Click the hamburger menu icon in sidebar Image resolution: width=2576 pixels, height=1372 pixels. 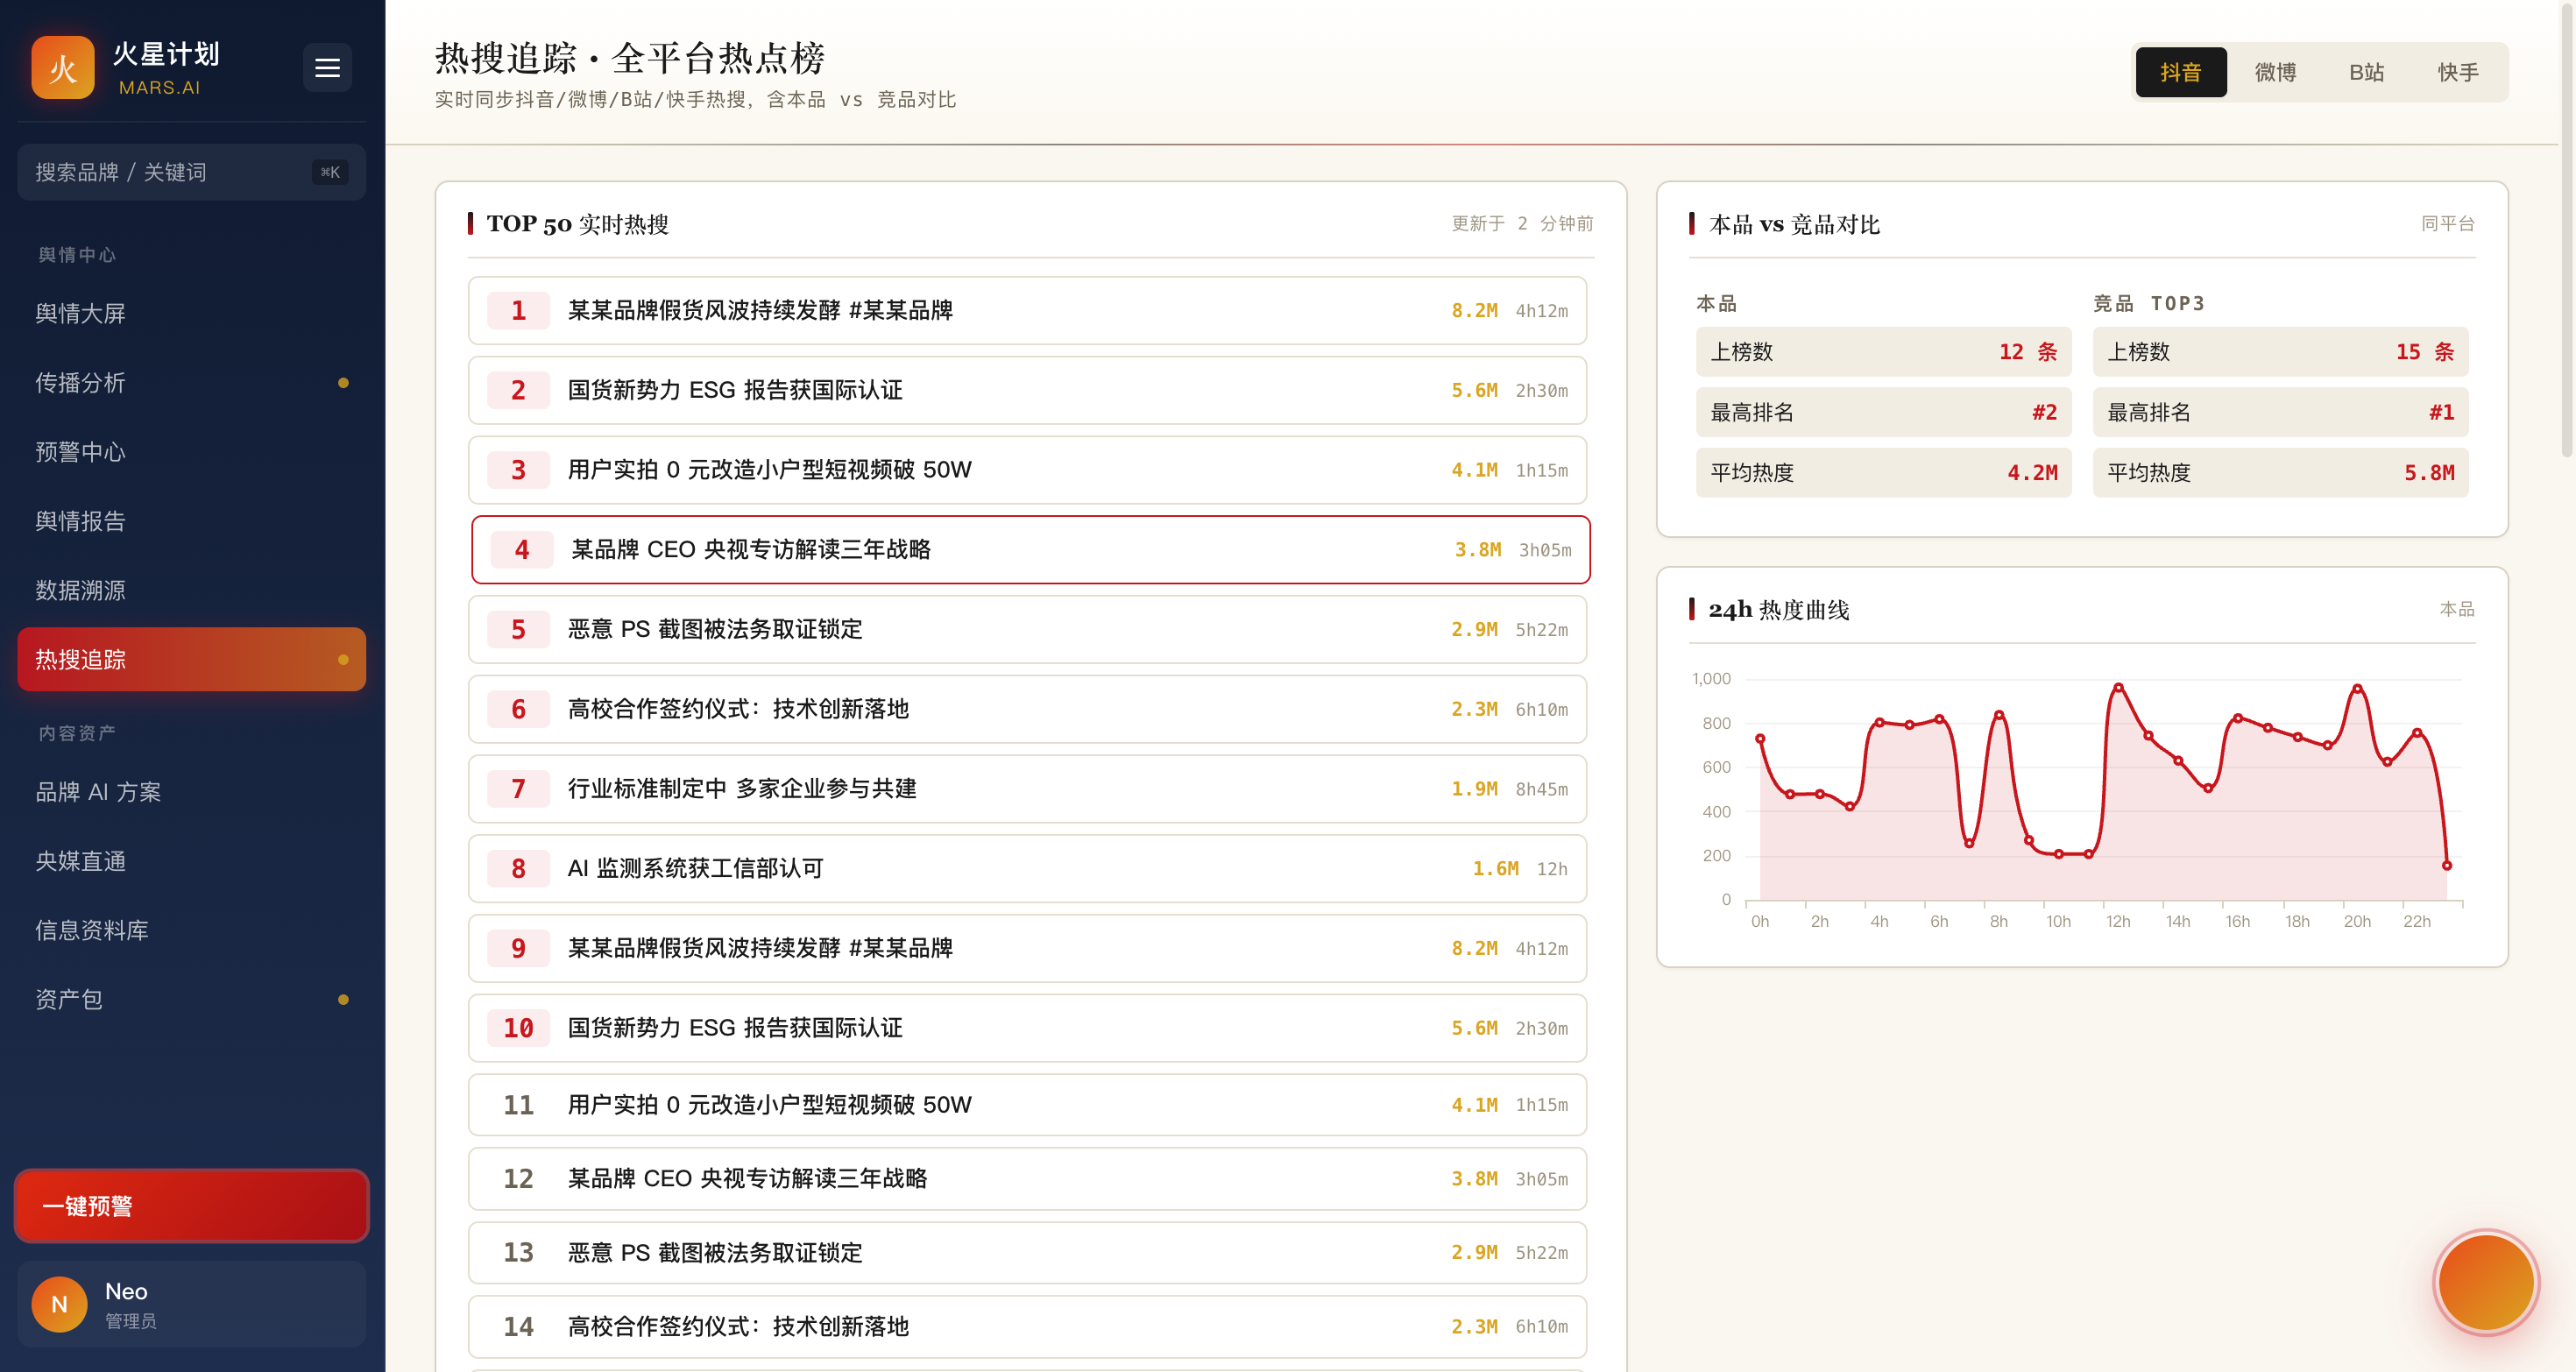327,68
